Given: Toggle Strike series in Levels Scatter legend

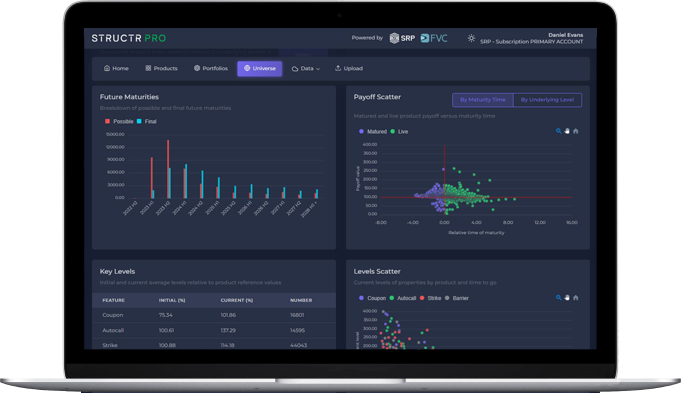Looking at the screenshot, I should coord(430,298).
